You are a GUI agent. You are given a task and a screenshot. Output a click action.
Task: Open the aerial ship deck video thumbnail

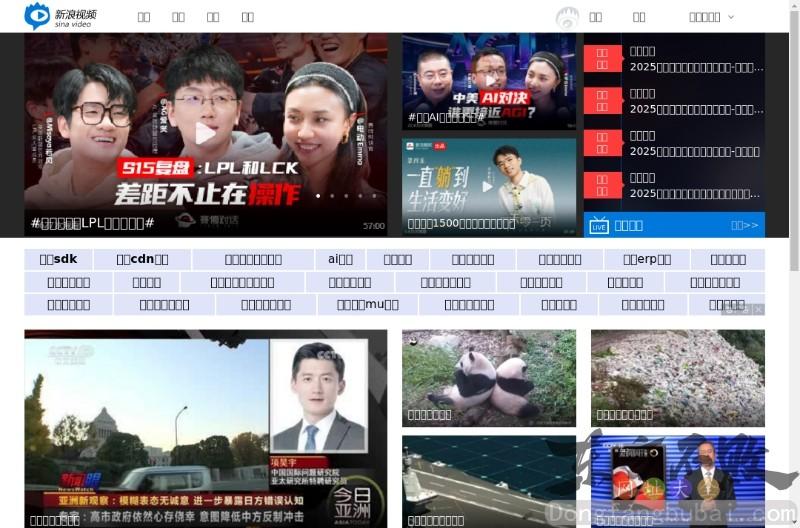pyautogui.click(x=489, y=482)
